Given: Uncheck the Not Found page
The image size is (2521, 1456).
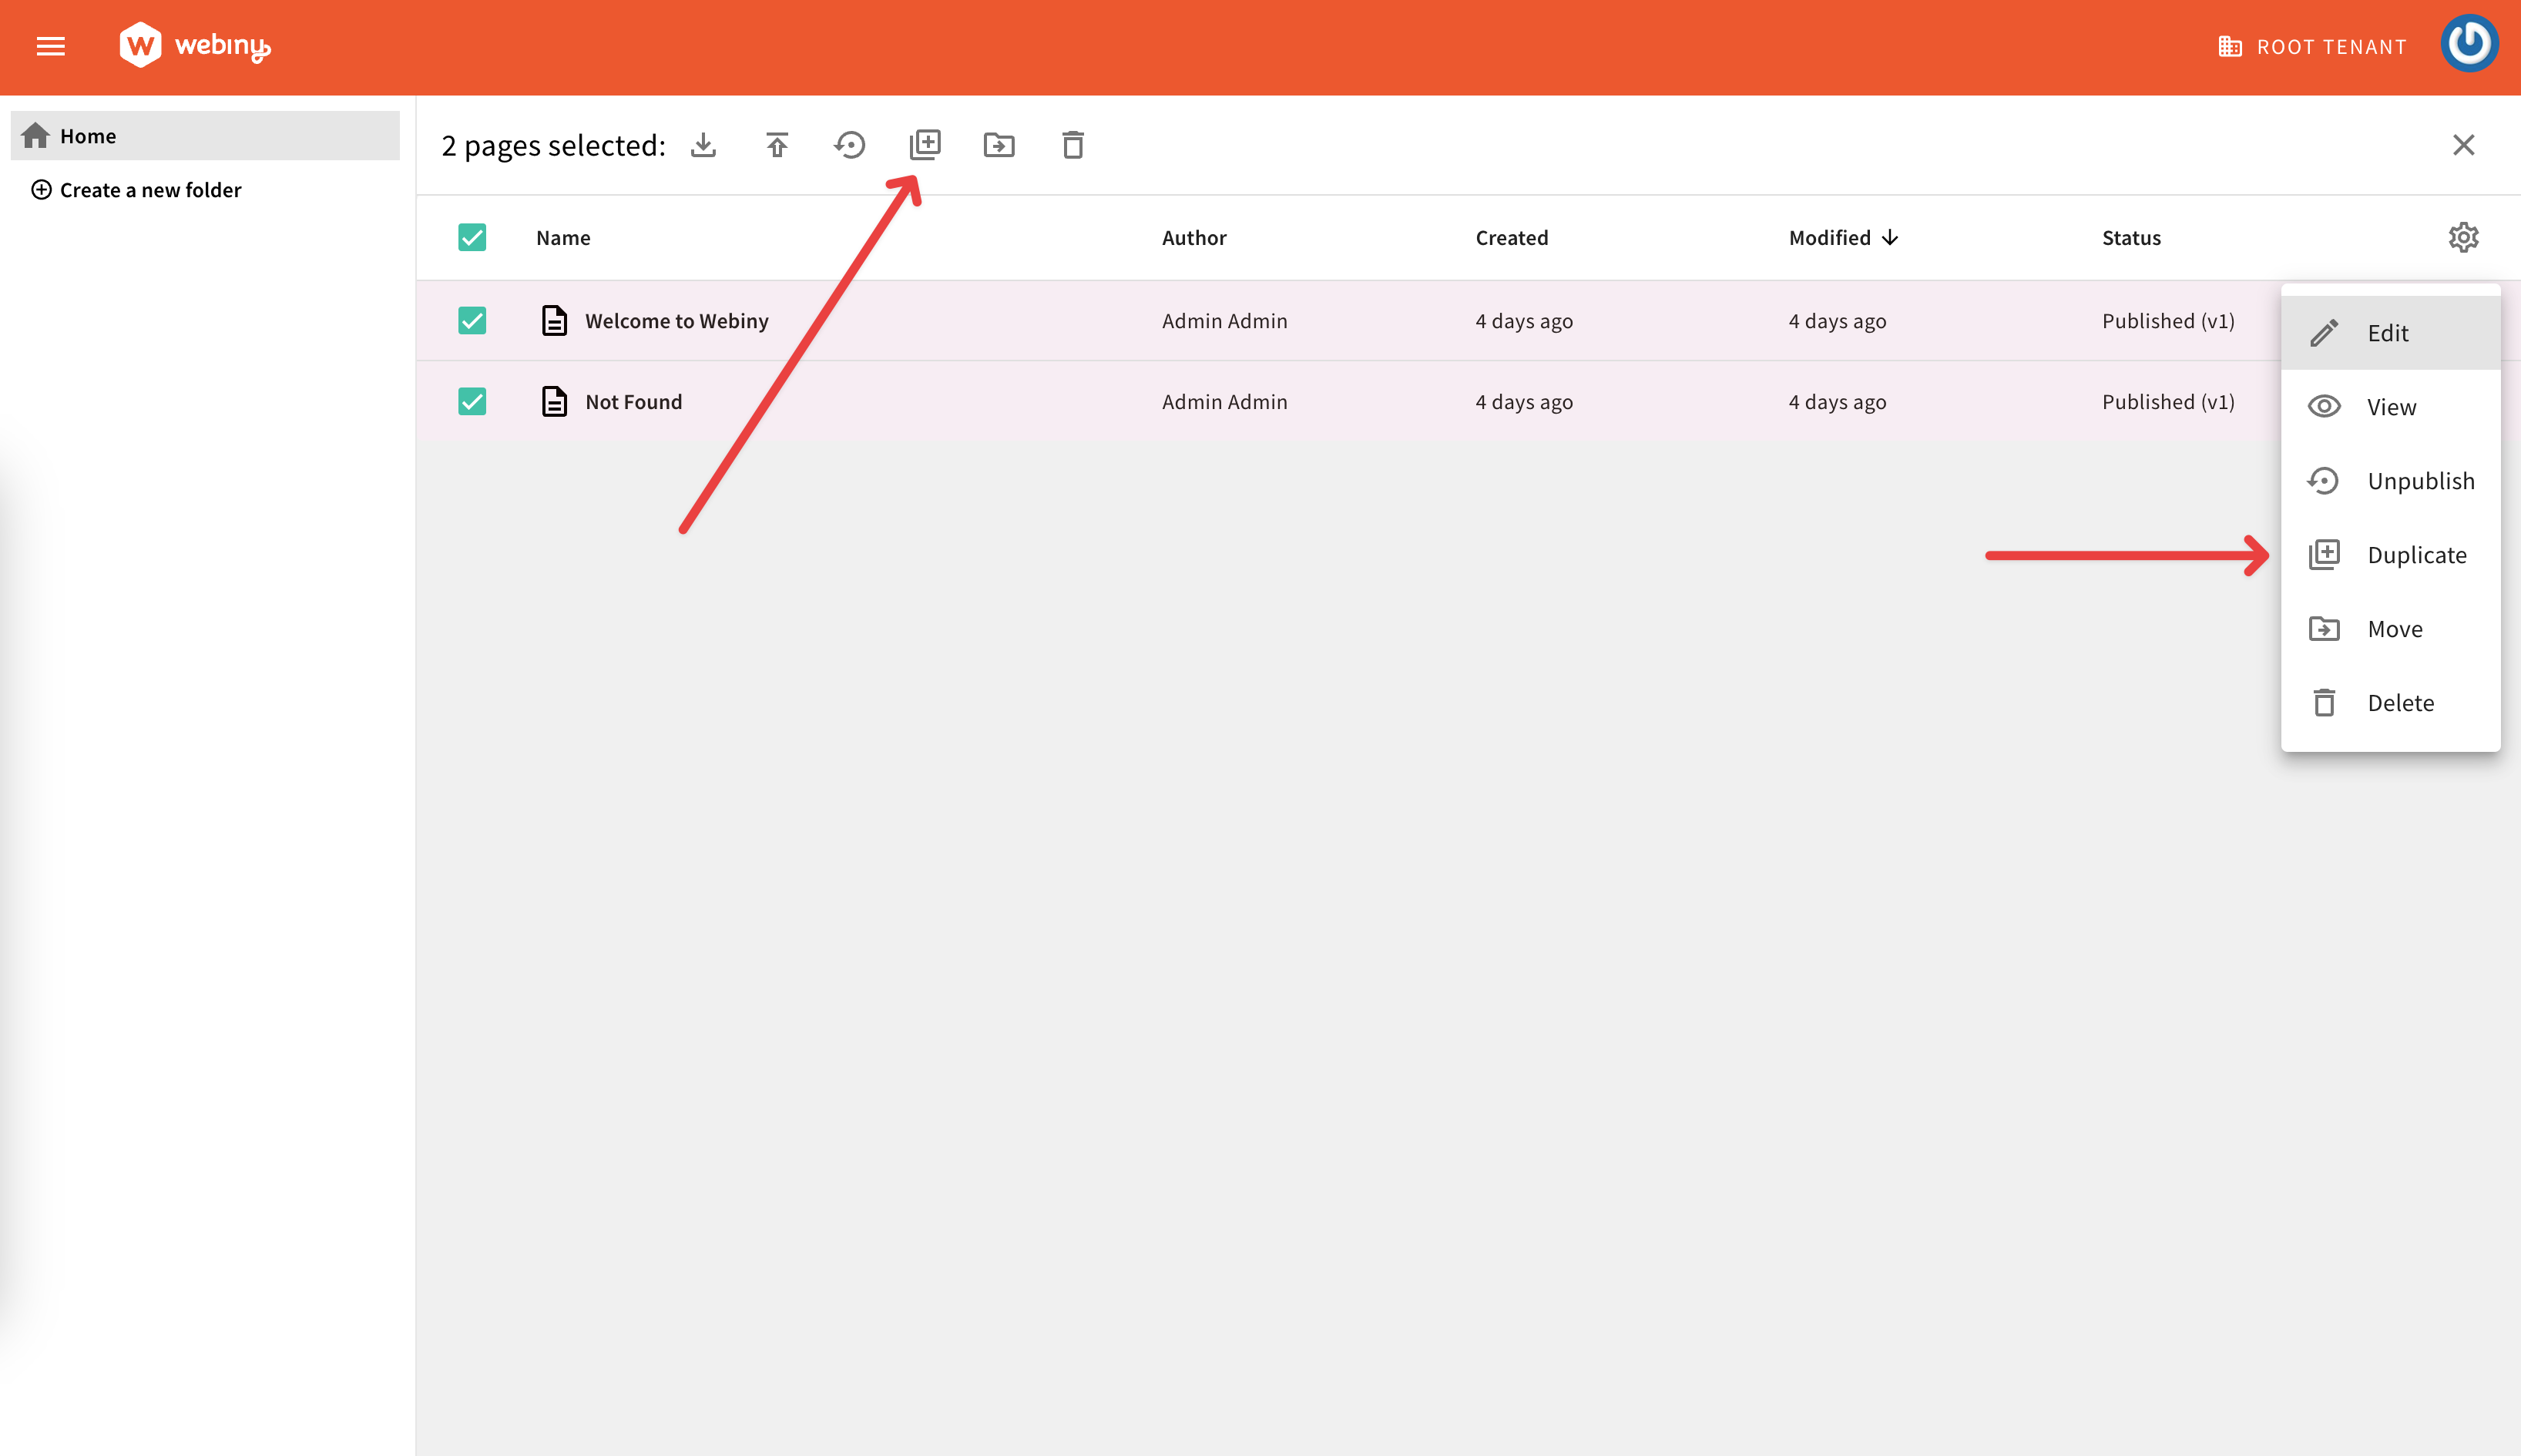Looking at the screenshot, I should click(x=472, y=401).
